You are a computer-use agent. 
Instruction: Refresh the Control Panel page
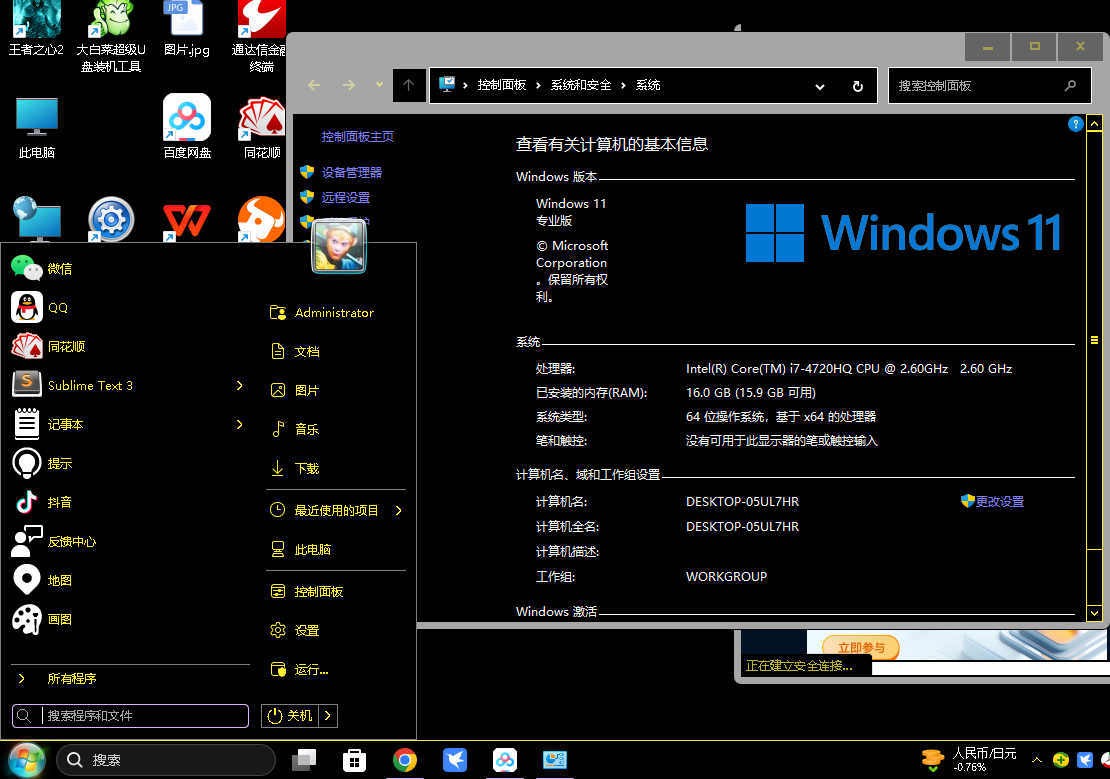tap(857, 86)
